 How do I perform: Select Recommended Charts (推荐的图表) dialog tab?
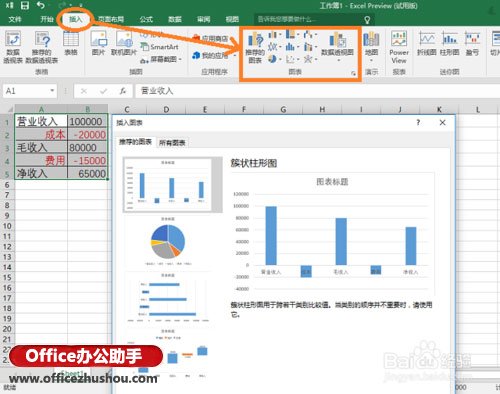[x=135, y=142]
